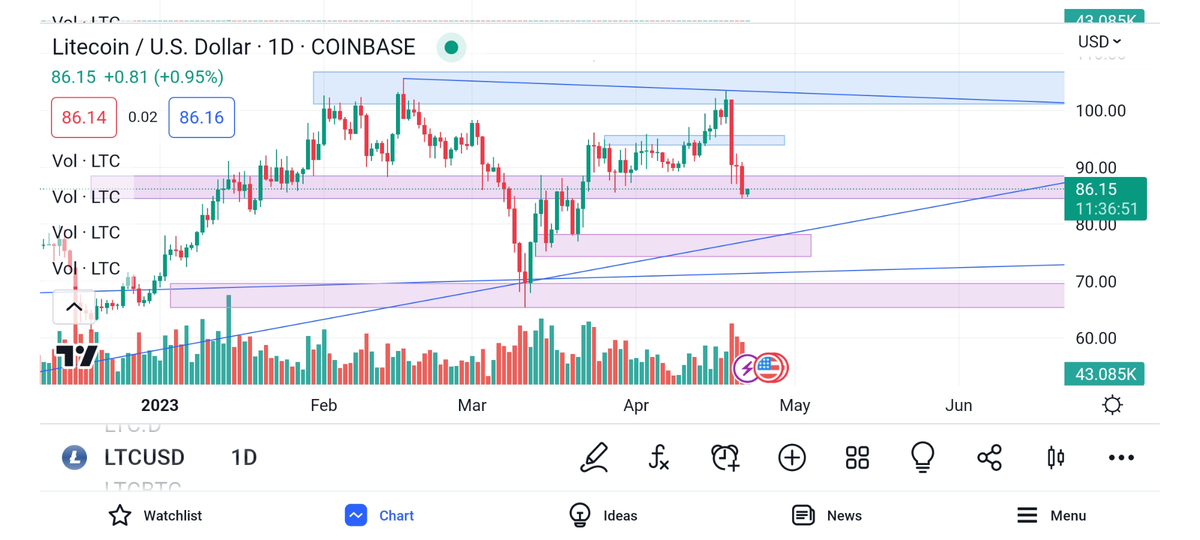Screen dimensions: 1200x540
Task: Open the USD currency dropdown
Action: tap(1099, 42)
